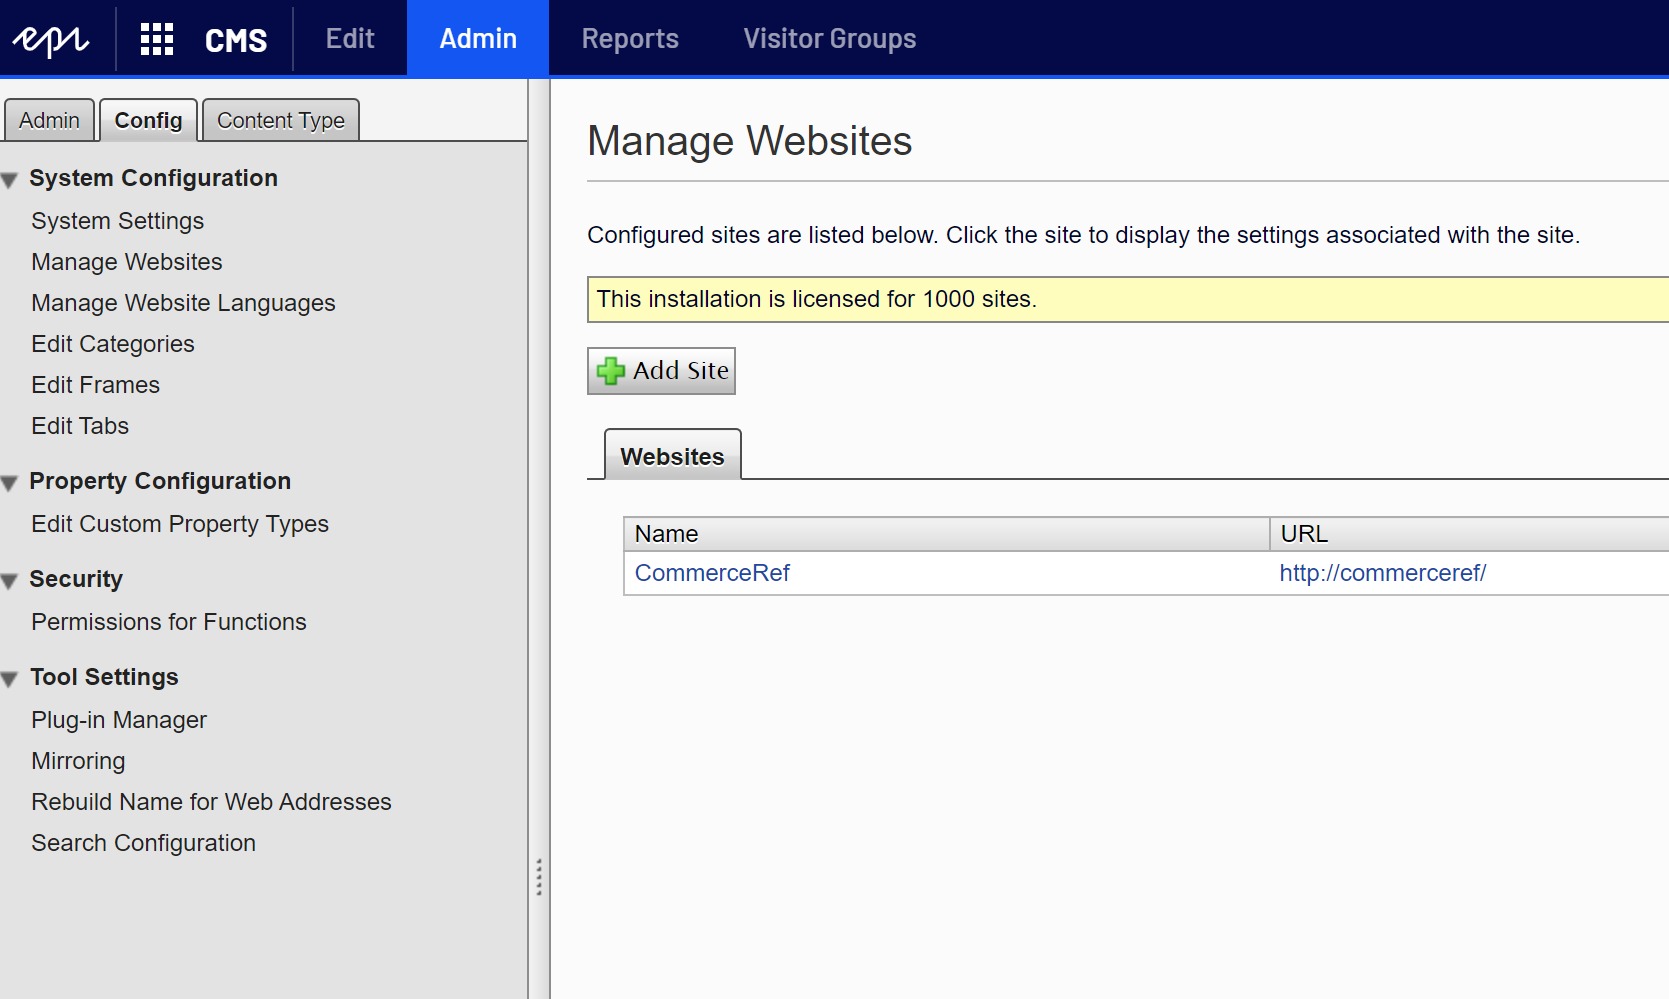Collapse the System Configuration section
1669x999 pixels.
pos(10,180)
